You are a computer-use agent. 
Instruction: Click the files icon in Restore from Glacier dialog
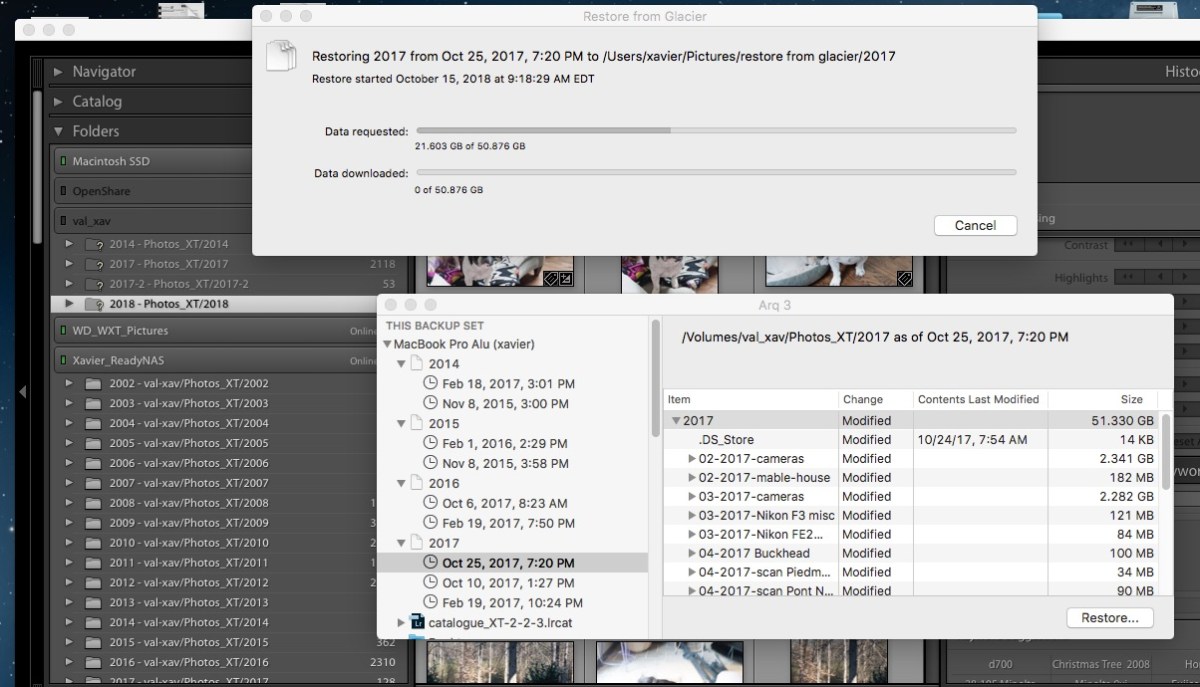tap(281, 55)
